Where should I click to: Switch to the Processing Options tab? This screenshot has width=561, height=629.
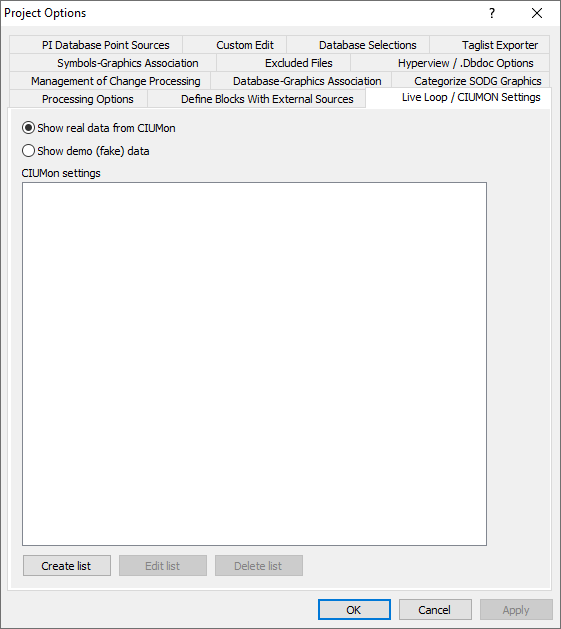(78, 99)
